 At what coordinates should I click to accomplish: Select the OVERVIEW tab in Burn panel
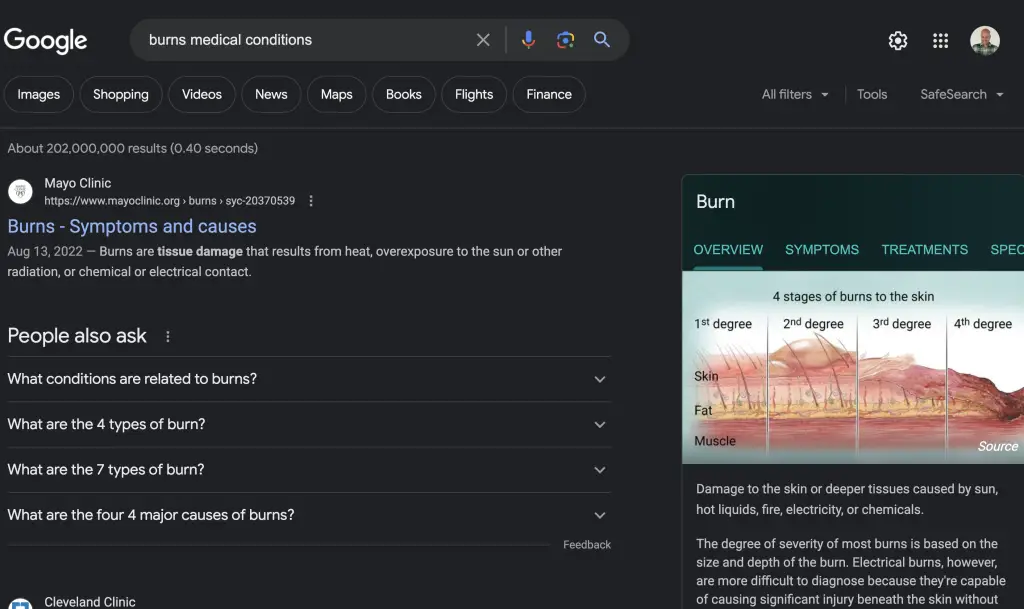pos(728,250)
